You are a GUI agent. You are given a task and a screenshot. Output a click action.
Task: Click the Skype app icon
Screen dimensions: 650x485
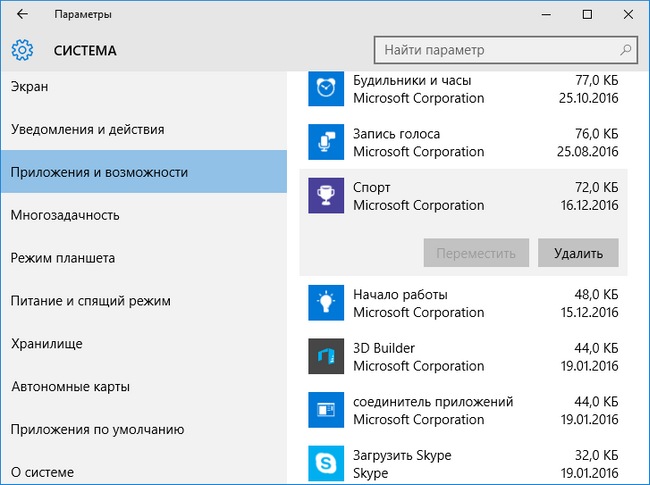pos(326,463)
